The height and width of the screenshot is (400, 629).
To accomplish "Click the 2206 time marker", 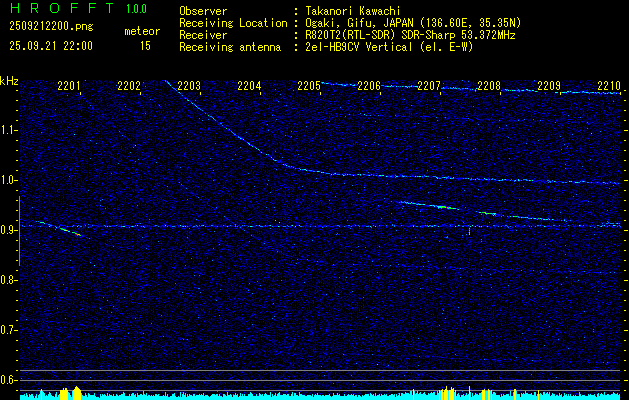I will (369, 86).
